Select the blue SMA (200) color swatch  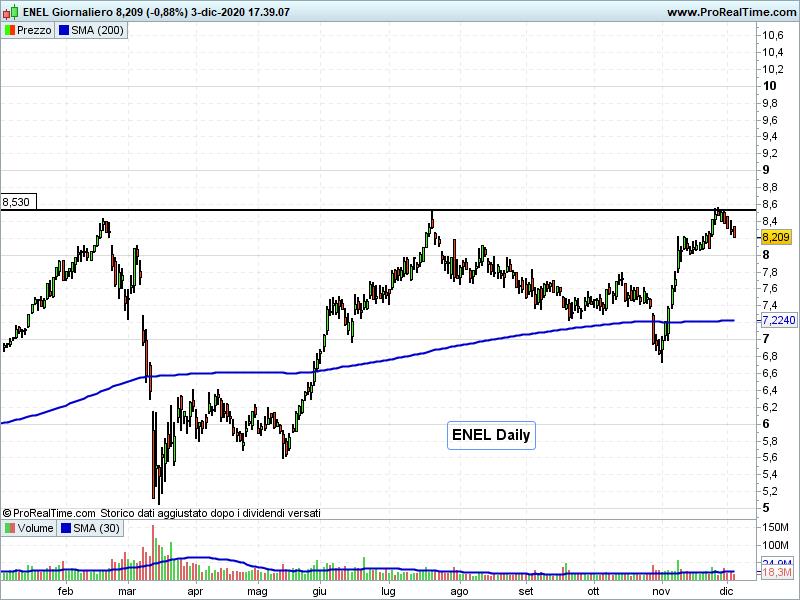[63, 30]
